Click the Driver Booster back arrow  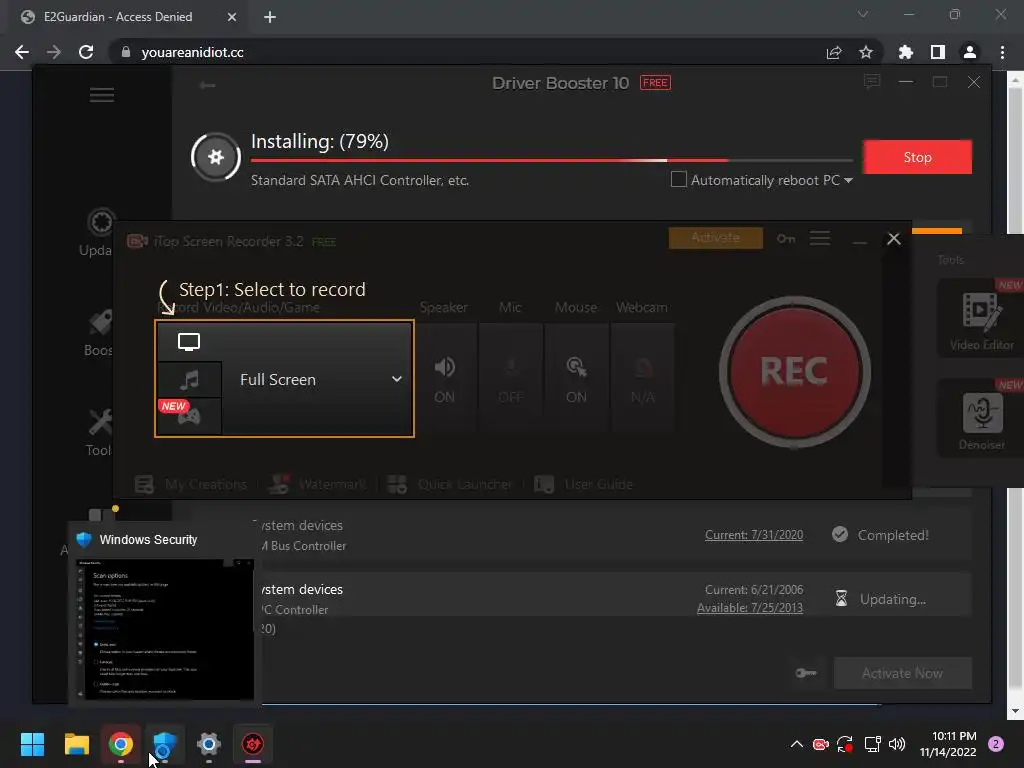point(208,85)
